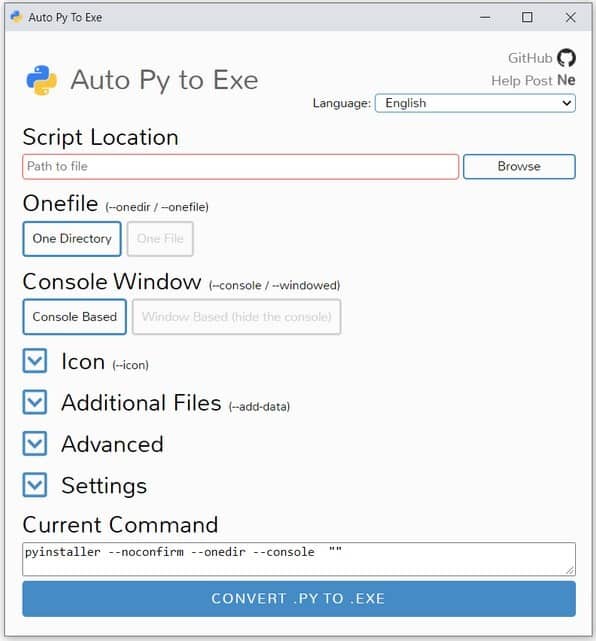Expand the Advanced section chevron
The height and width of the screenshot is (641, 596).
point(35,443)
